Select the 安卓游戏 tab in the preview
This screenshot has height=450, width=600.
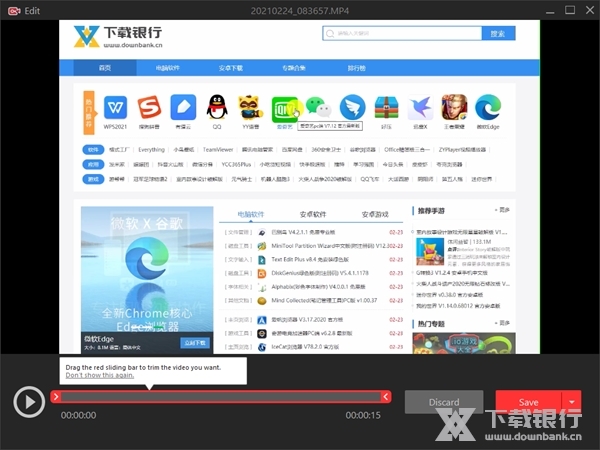(x=375, y=214)
